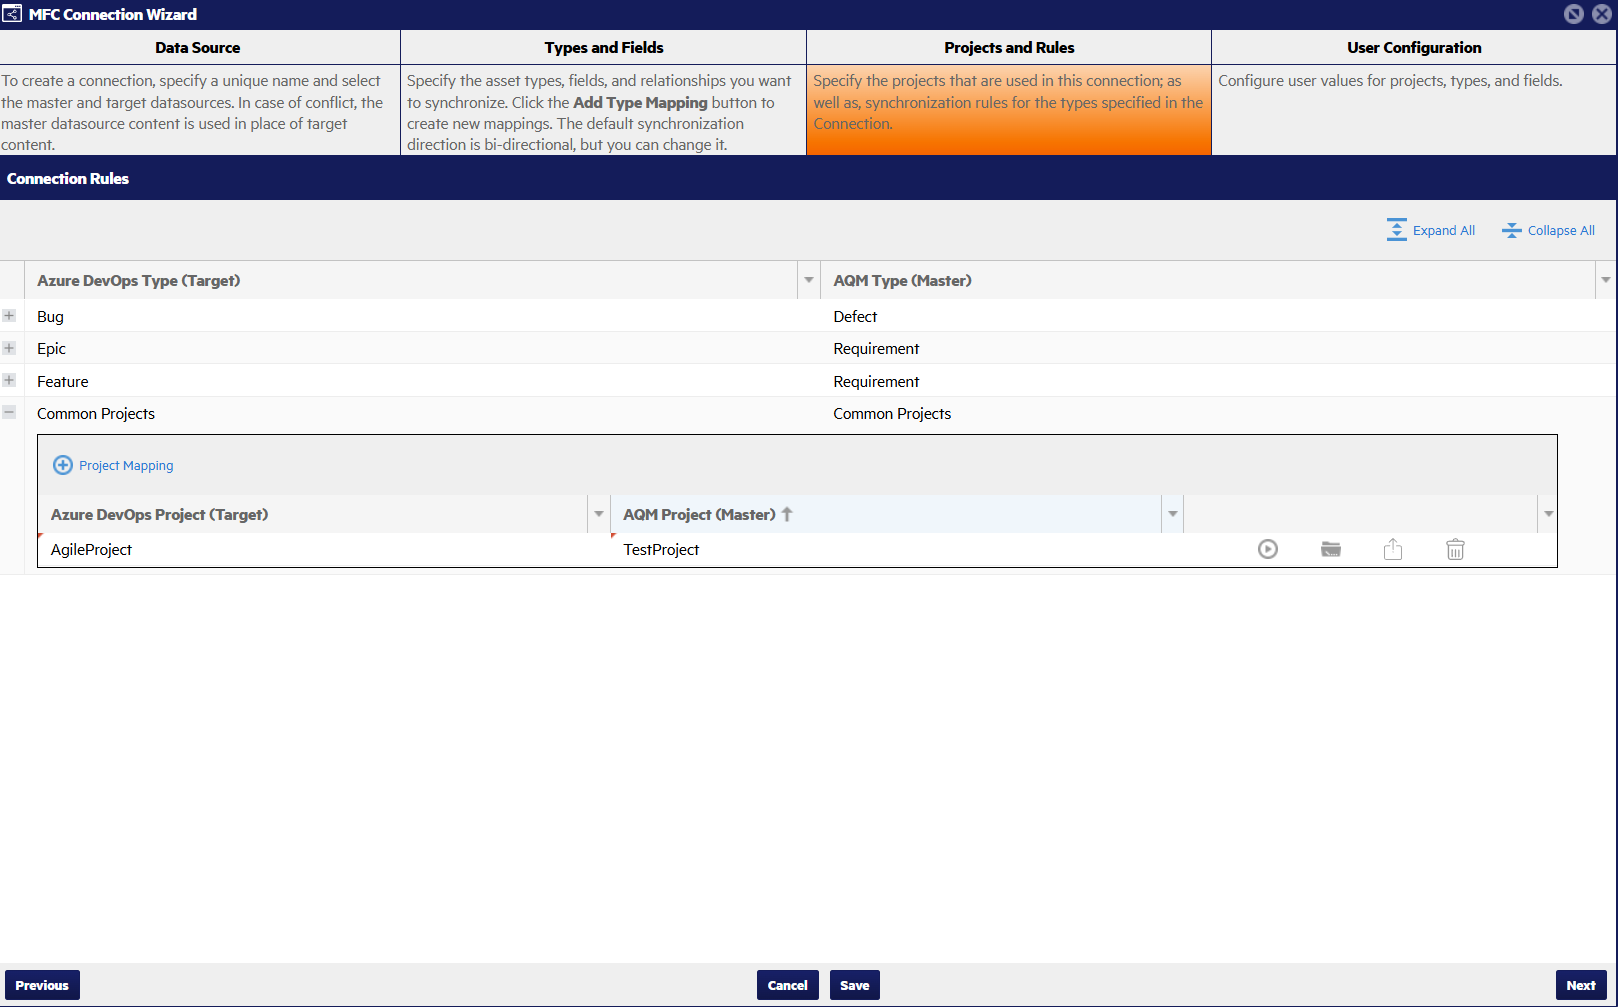Run synchronization for the AgileProject mapping
Screen dimensions: 1618x1007
coord(1268,549)
